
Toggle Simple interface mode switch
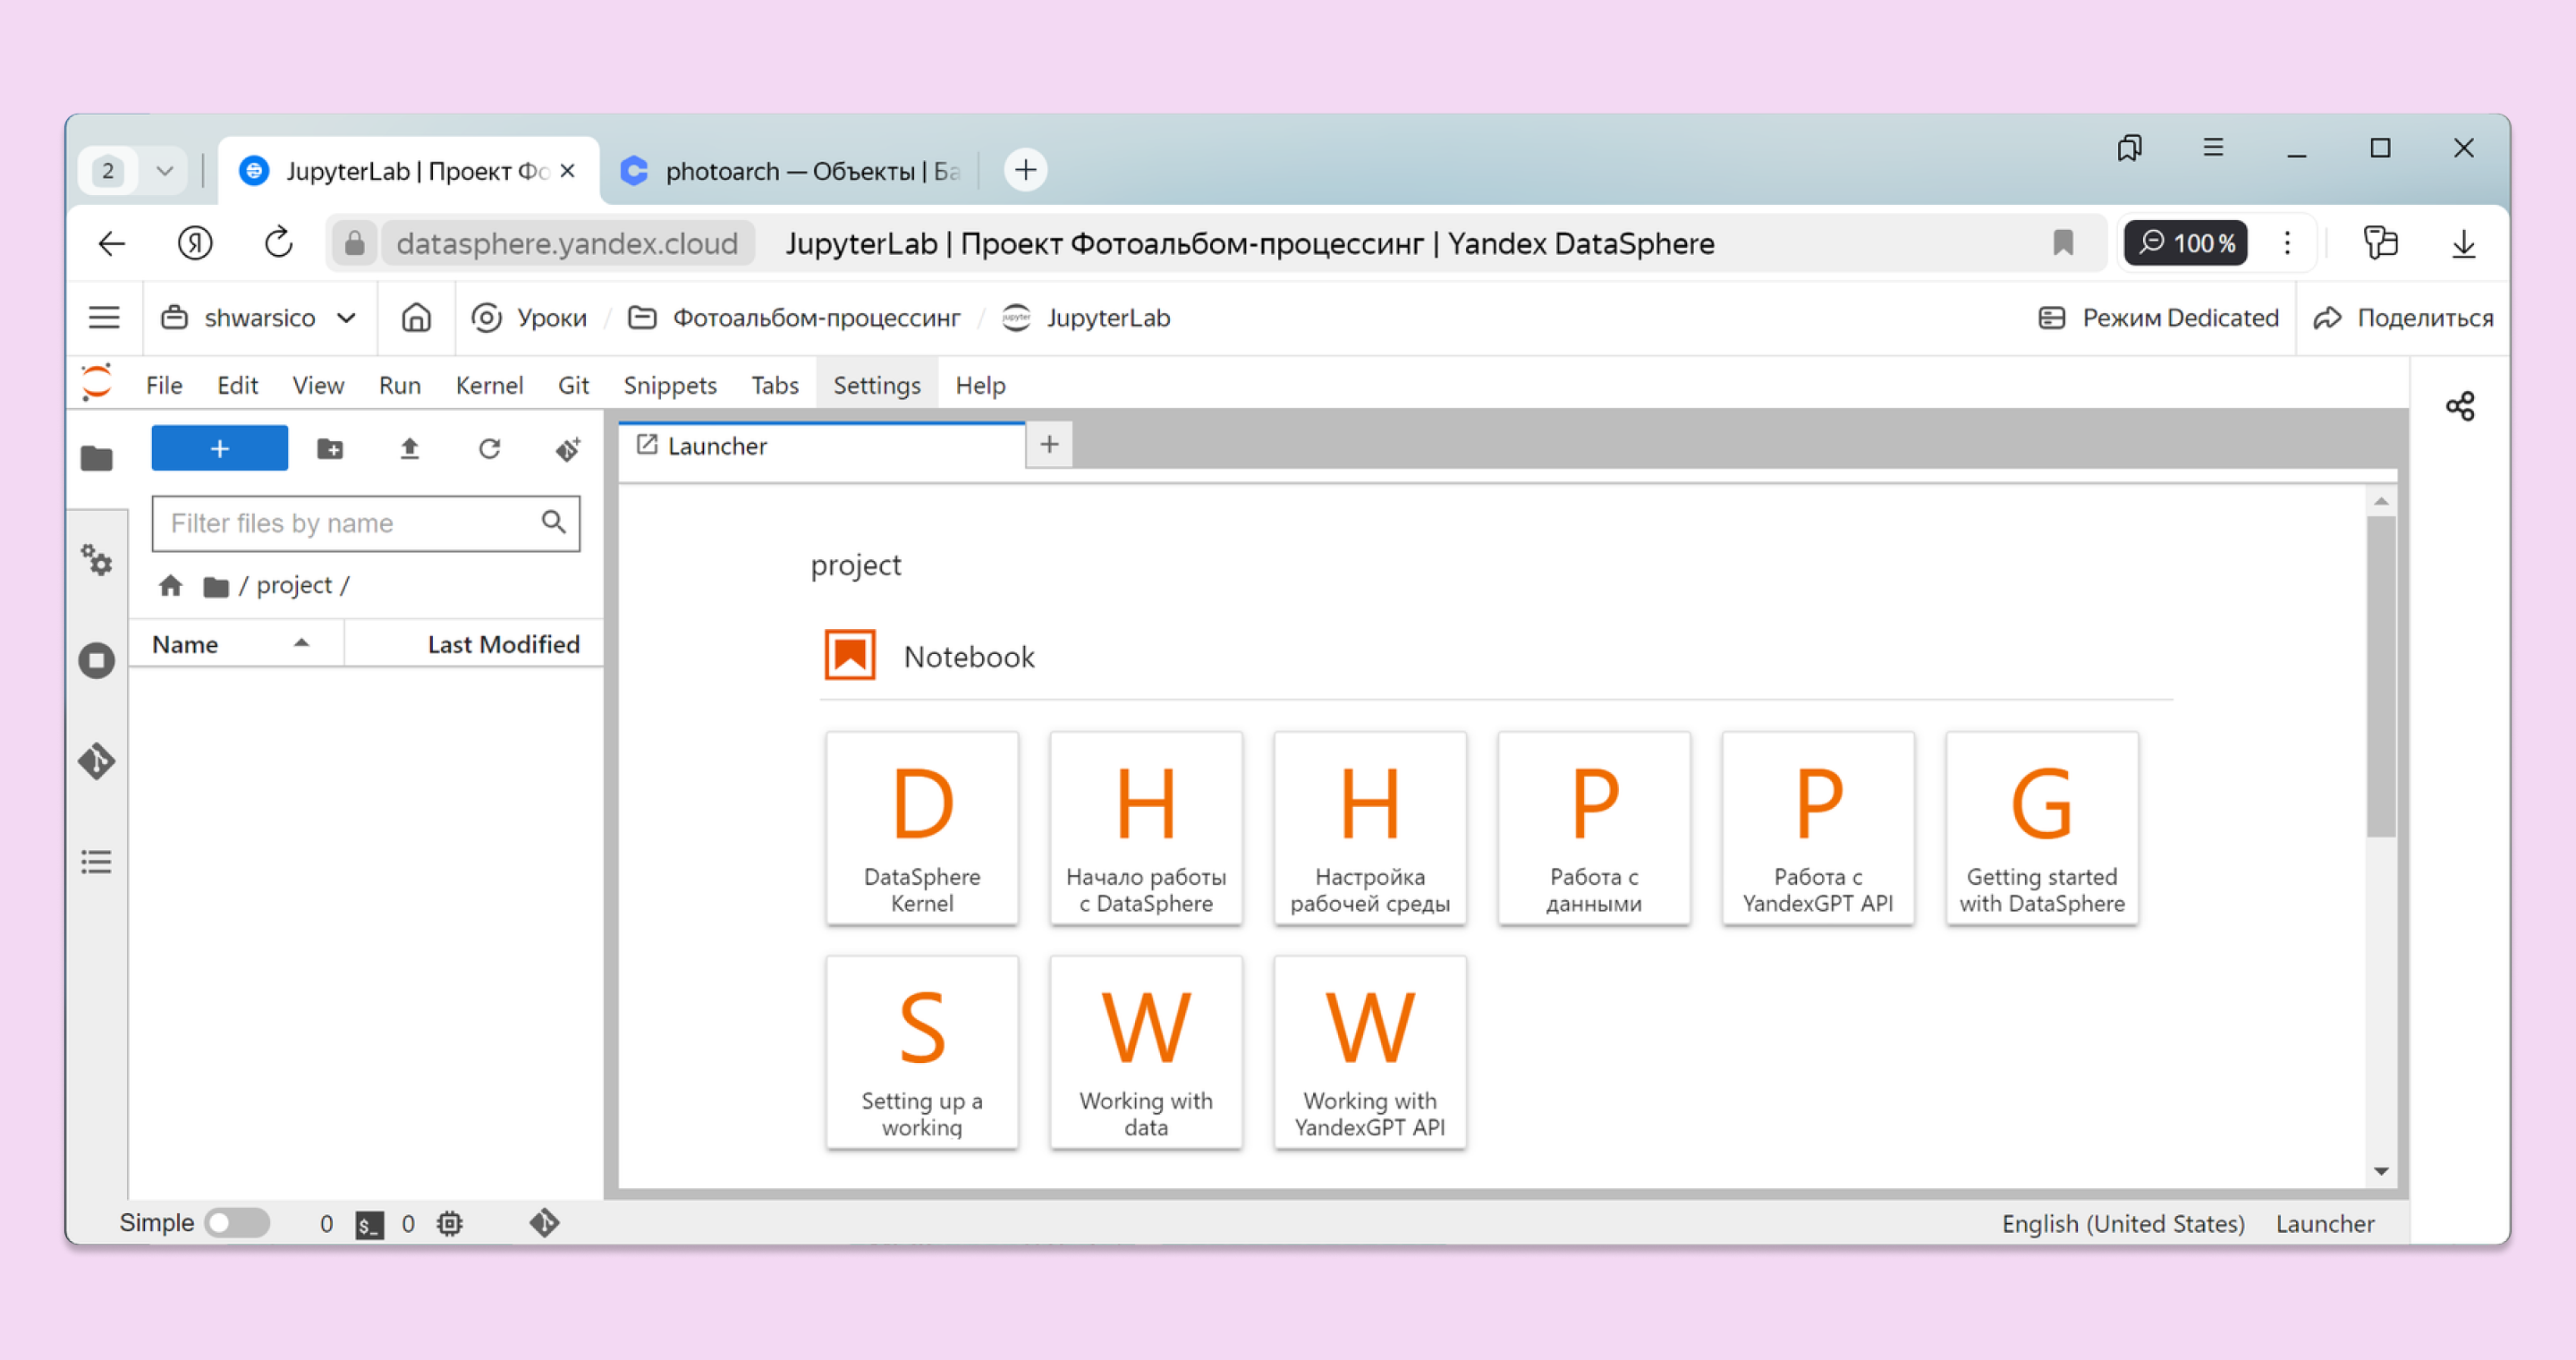pos(237,1223)
